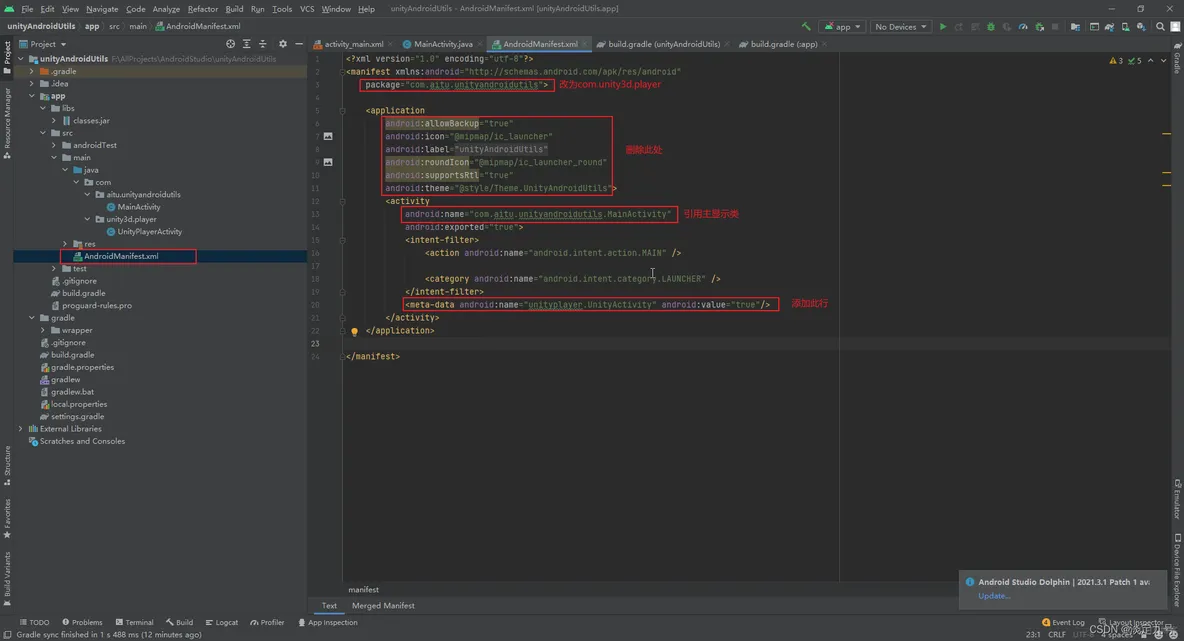Viewport: 1184px width, 641px height.
Task: Click the Project Structure toolbar icon
Action: [1075, 26]
